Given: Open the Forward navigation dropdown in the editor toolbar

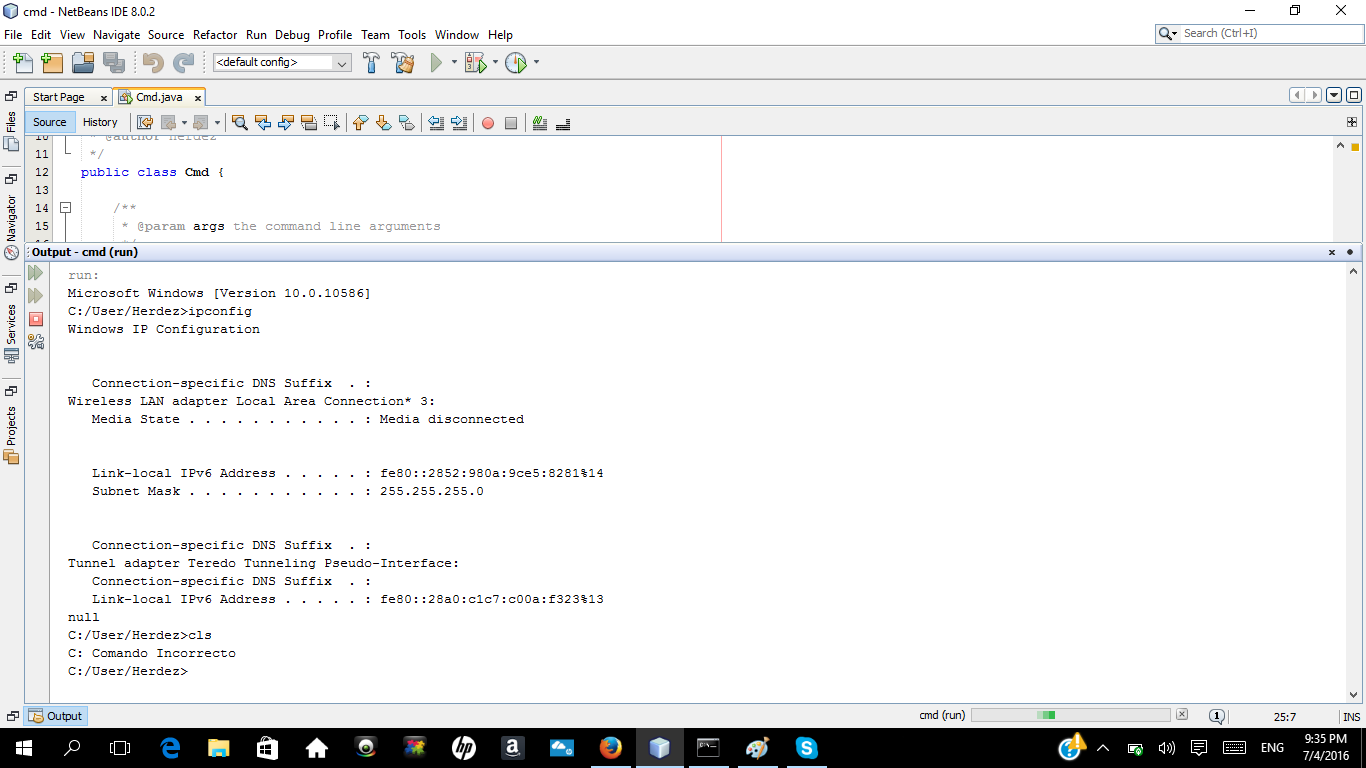Looking at the screenshot, I should click(217, 123).
